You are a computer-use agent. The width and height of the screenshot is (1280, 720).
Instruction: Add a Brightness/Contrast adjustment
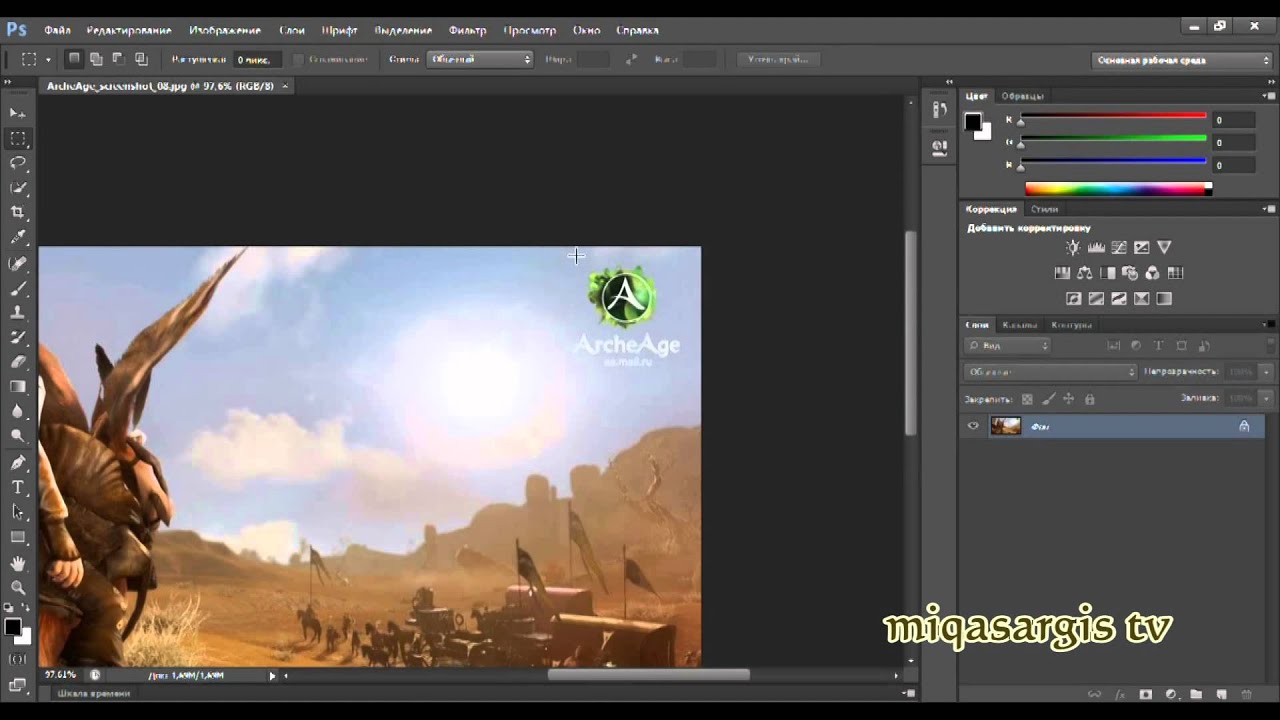point(1073,247)
